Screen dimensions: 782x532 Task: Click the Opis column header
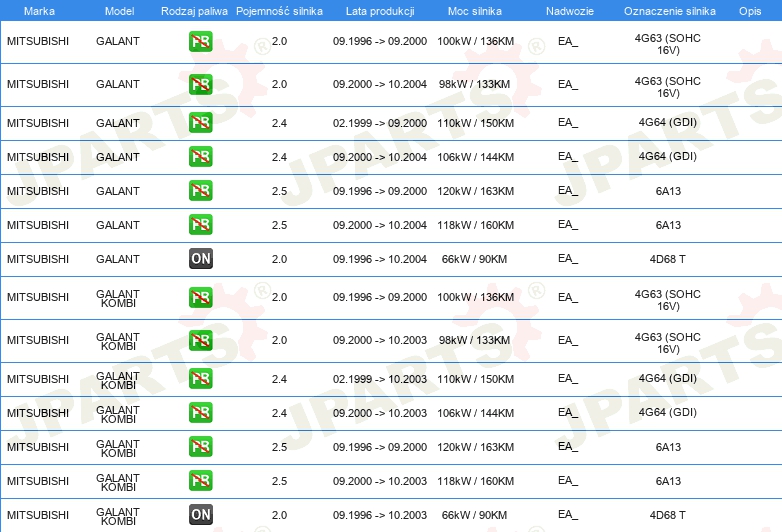coord(750,11)
